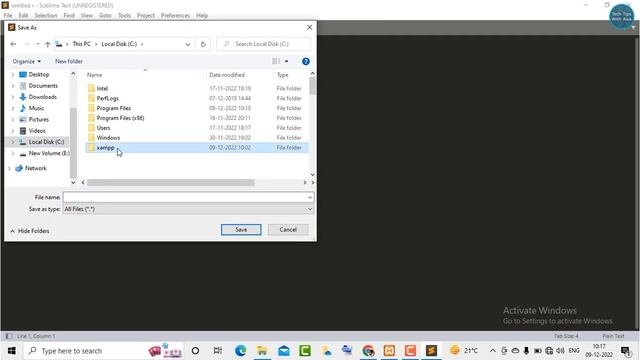Screen dimensions: 640x360
Task: Open Task View on the taskbar
Action: [x=218, y=351]
